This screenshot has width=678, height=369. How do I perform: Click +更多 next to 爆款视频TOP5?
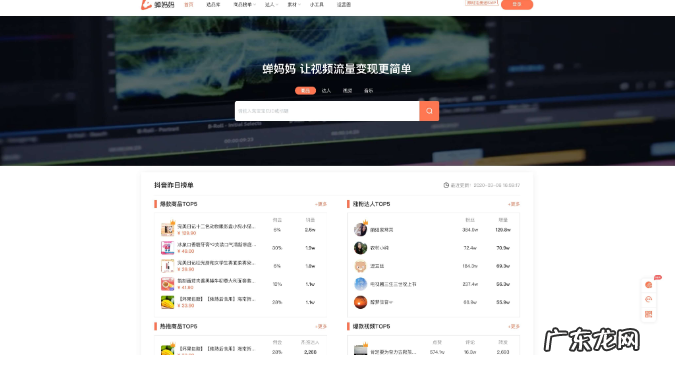click(514, 327)
